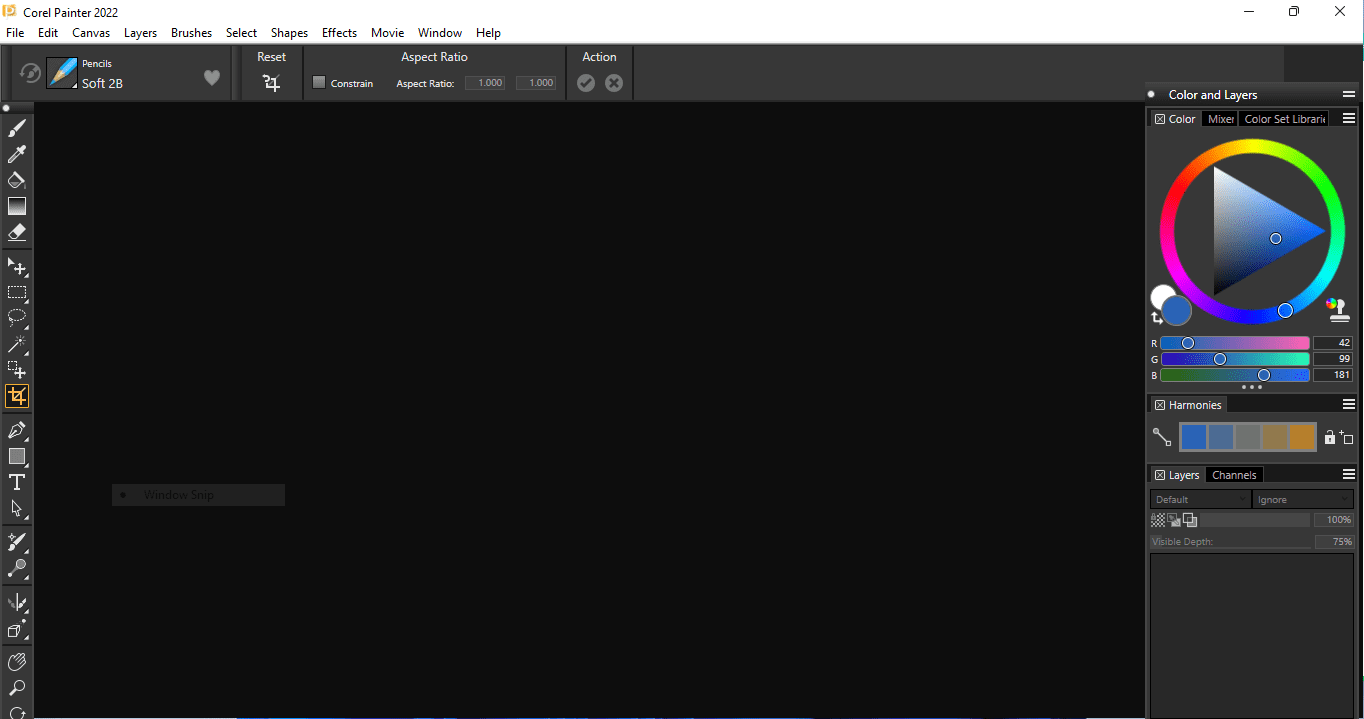Viewport: 1364px width, 719px height.
Task: Select the Text tool
Action: (17, 482)
